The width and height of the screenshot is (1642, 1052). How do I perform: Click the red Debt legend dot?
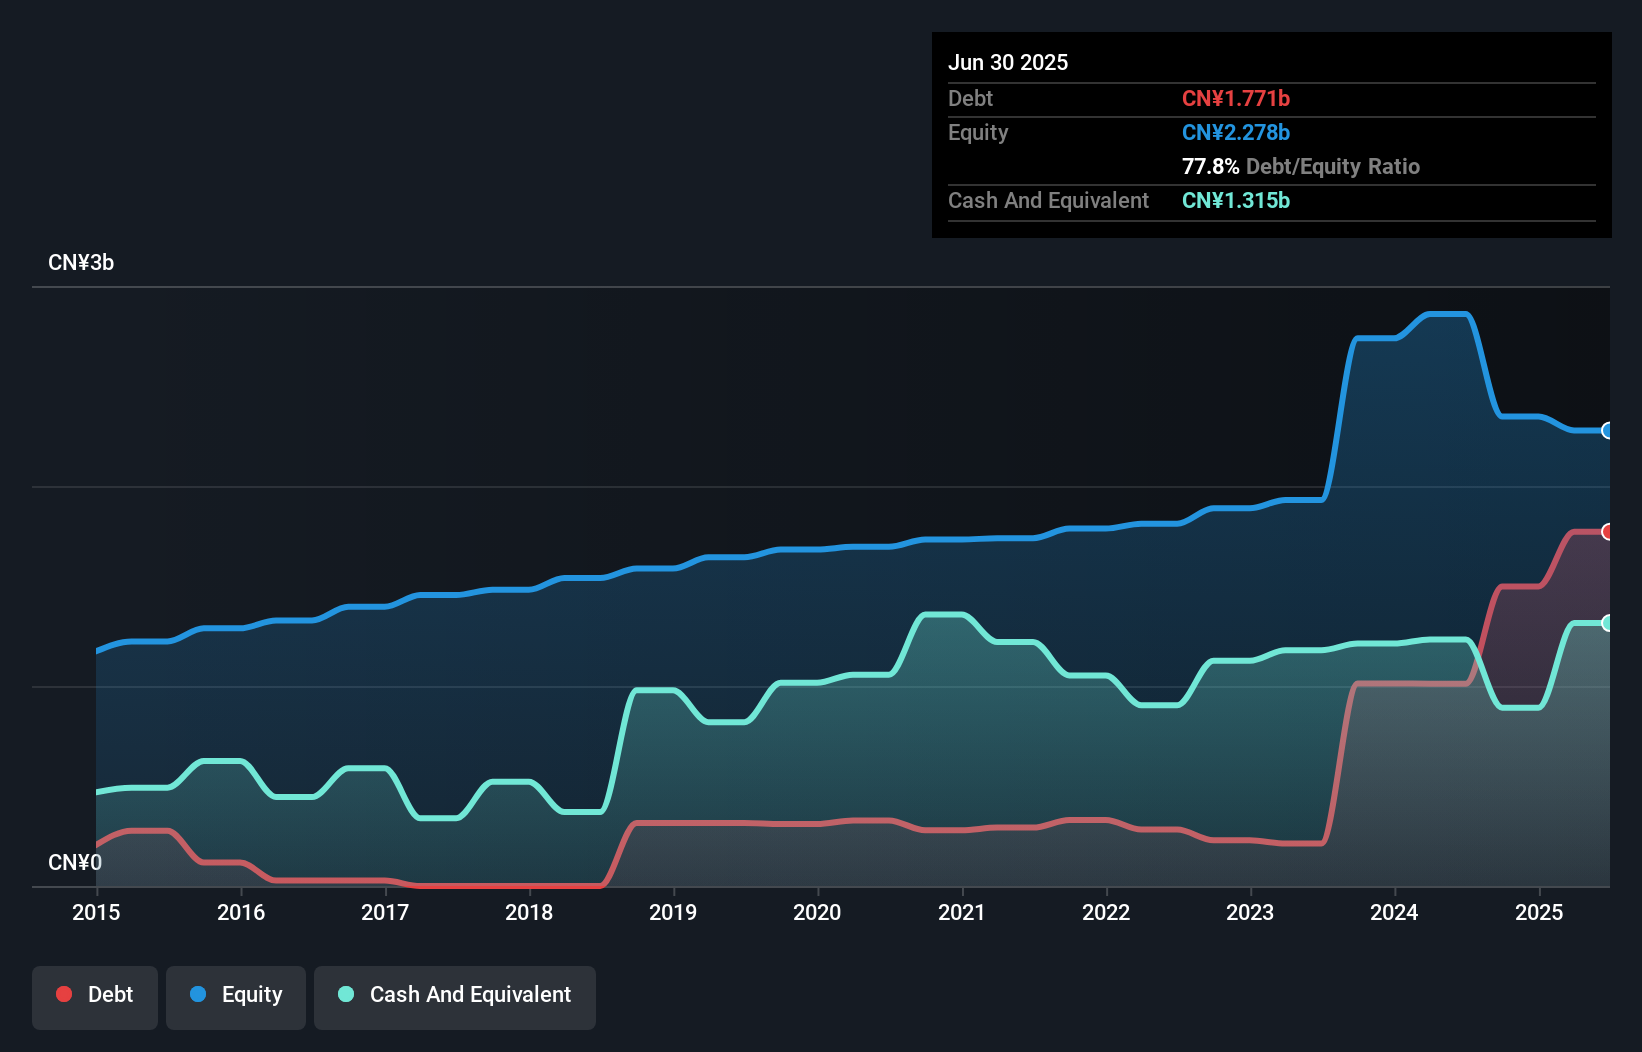(63, 994)
